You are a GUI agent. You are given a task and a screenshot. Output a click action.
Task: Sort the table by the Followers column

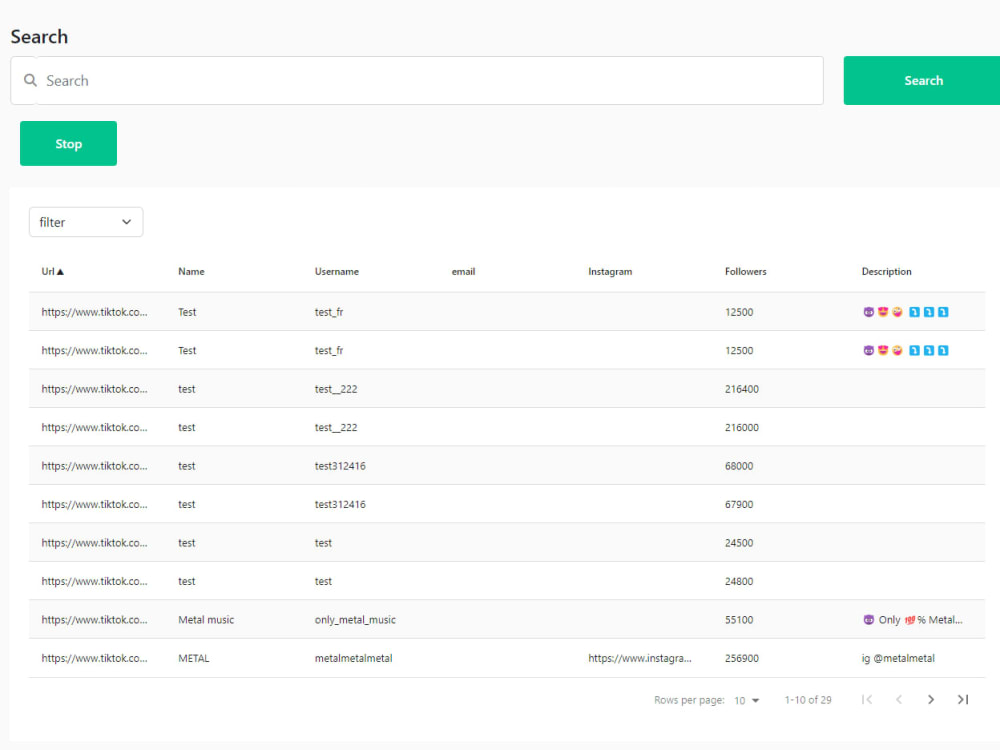coord(746,270)
